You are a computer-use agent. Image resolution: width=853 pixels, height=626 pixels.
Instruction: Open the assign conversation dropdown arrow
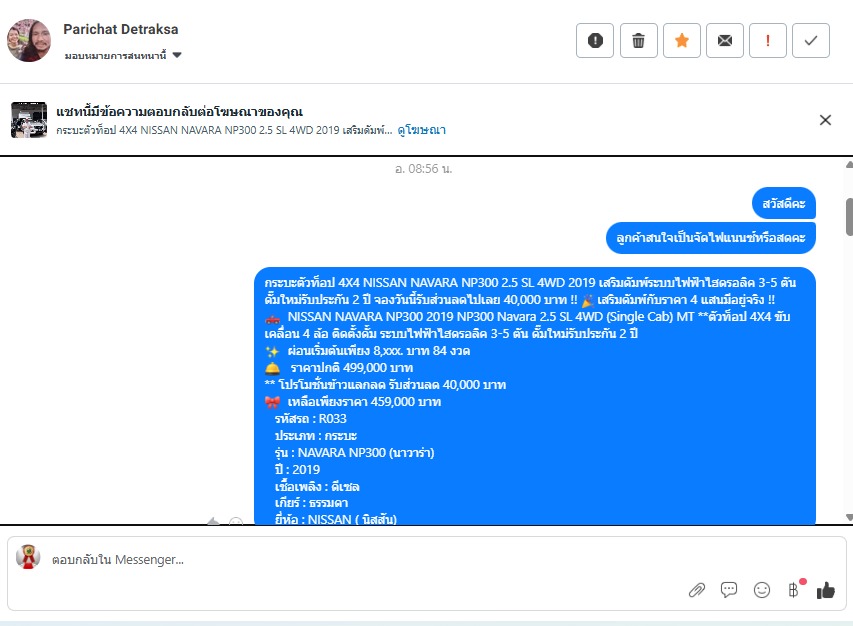(x=177, y=55)
